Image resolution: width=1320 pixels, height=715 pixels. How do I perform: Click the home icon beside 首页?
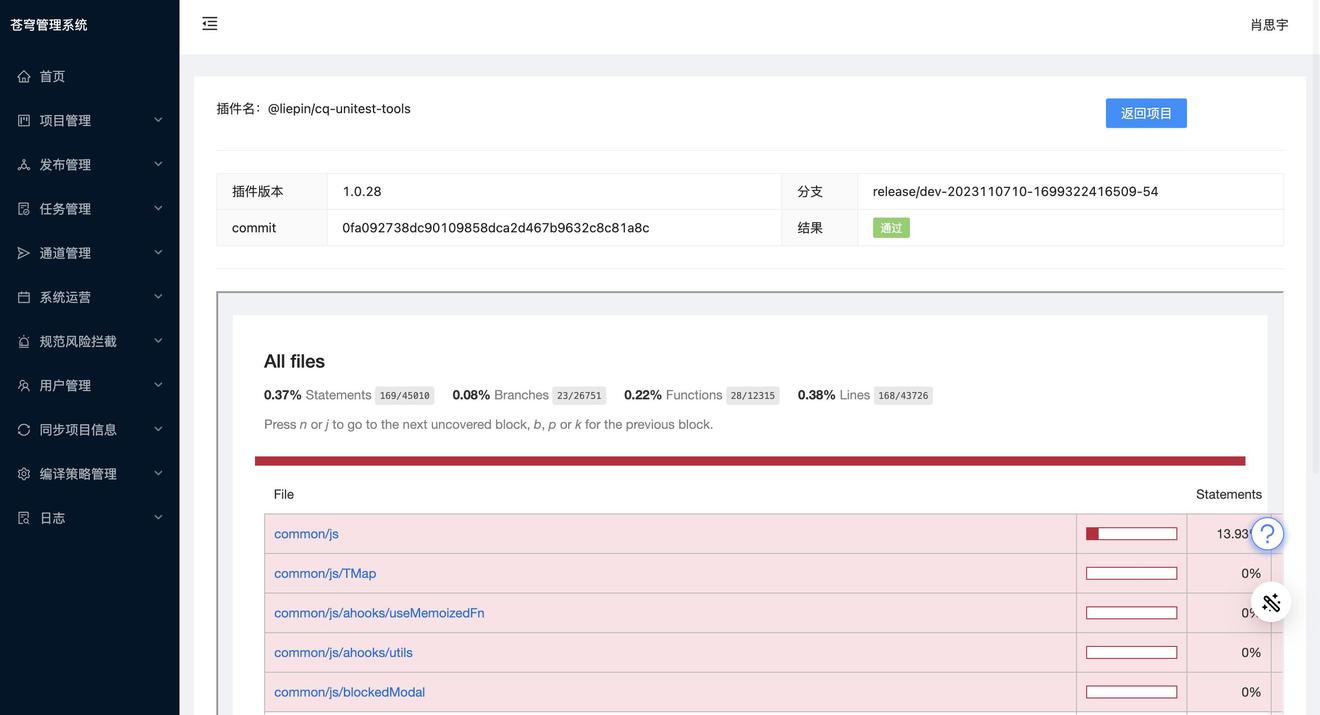point(24,77)
